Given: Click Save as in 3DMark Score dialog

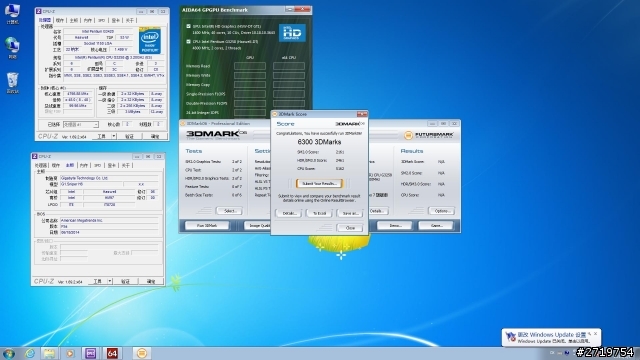Looking at the screenshot, I should (x=350, y=213).
